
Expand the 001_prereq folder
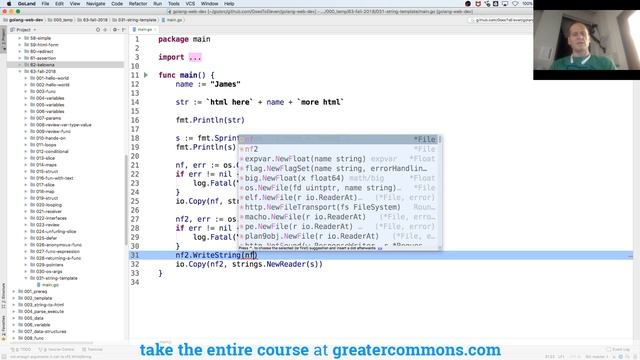tap(14, 291)
